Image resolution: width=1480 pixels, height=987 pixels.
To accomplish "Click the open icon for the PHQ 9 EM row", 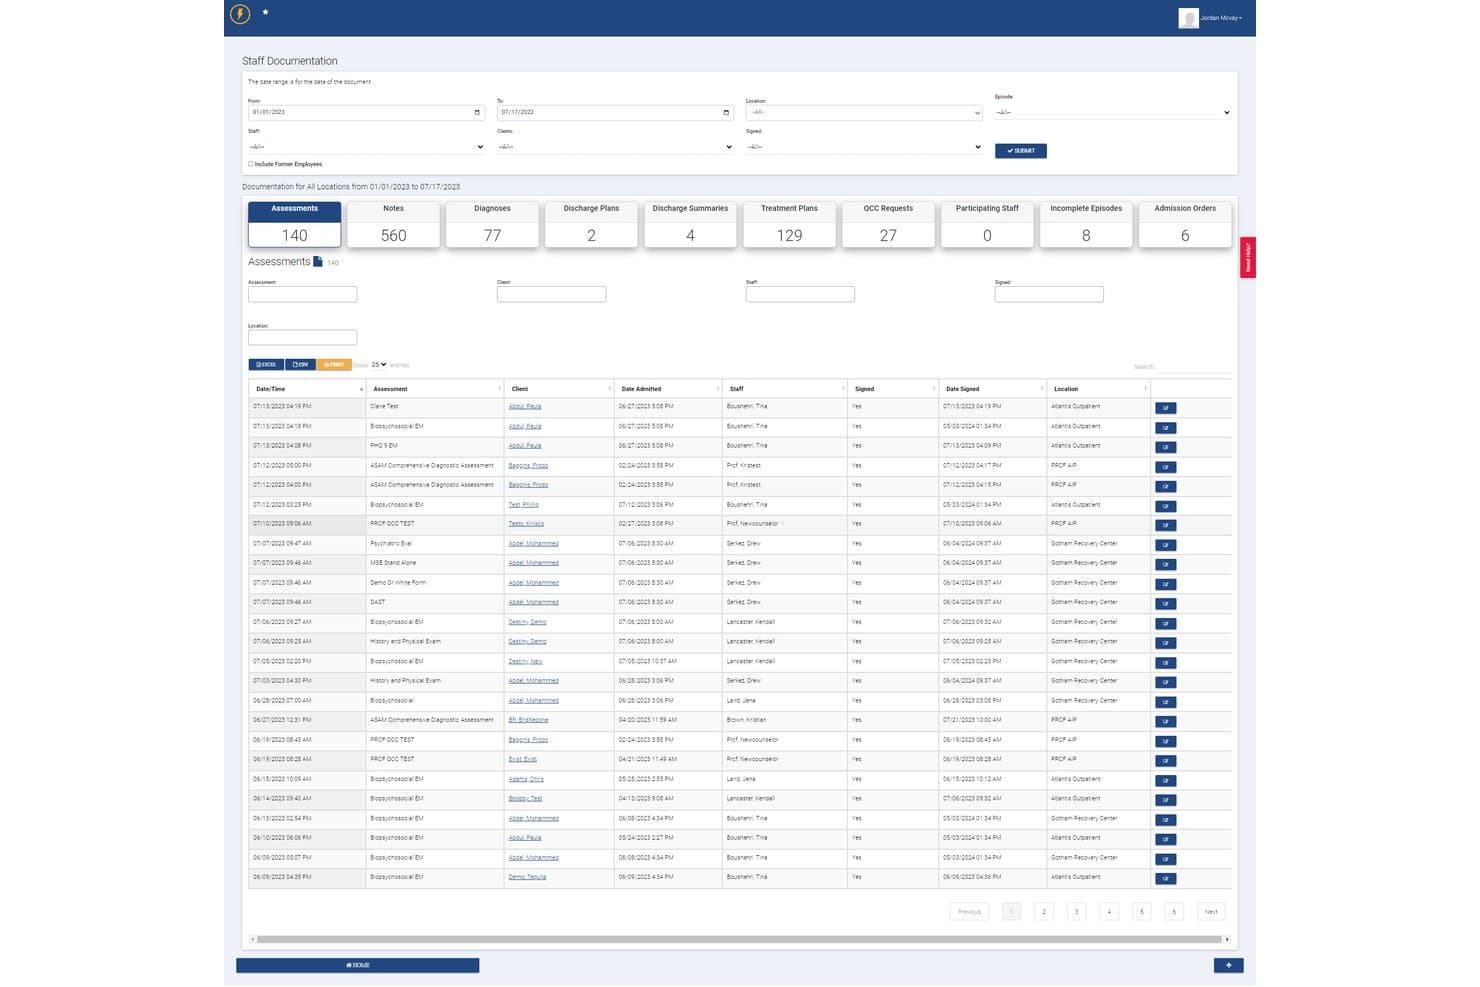I will (1165, 447).
